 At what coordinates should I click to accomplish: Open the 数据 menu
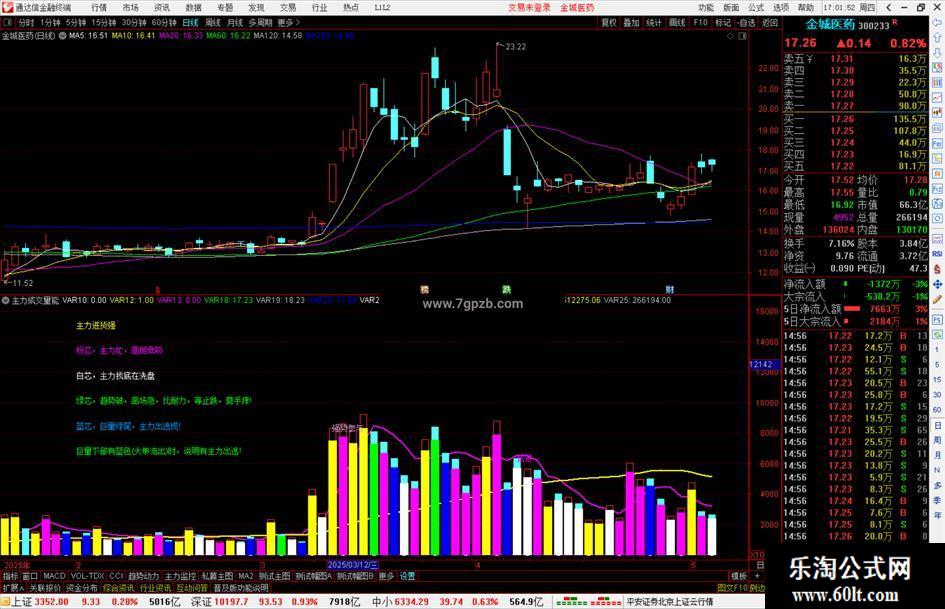coord(193,7)
